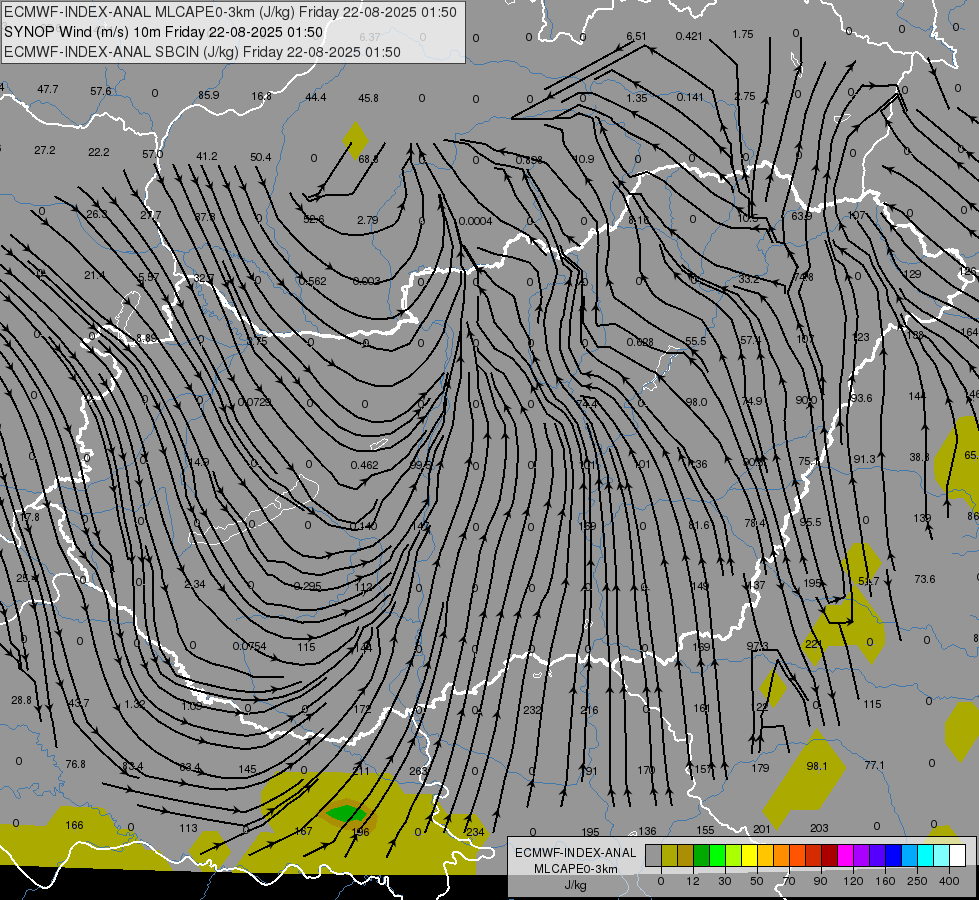Click the map value '28.8'
979x900 pixels.
click(21, 700)
